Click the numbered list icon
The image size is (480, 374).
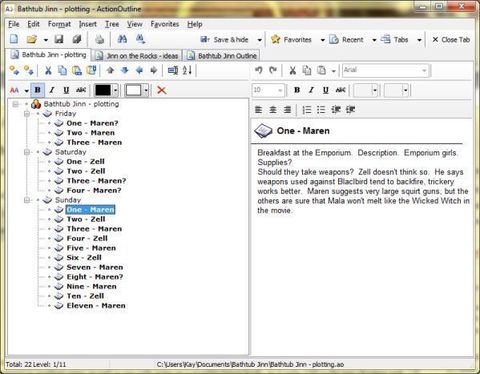point(306,109)
